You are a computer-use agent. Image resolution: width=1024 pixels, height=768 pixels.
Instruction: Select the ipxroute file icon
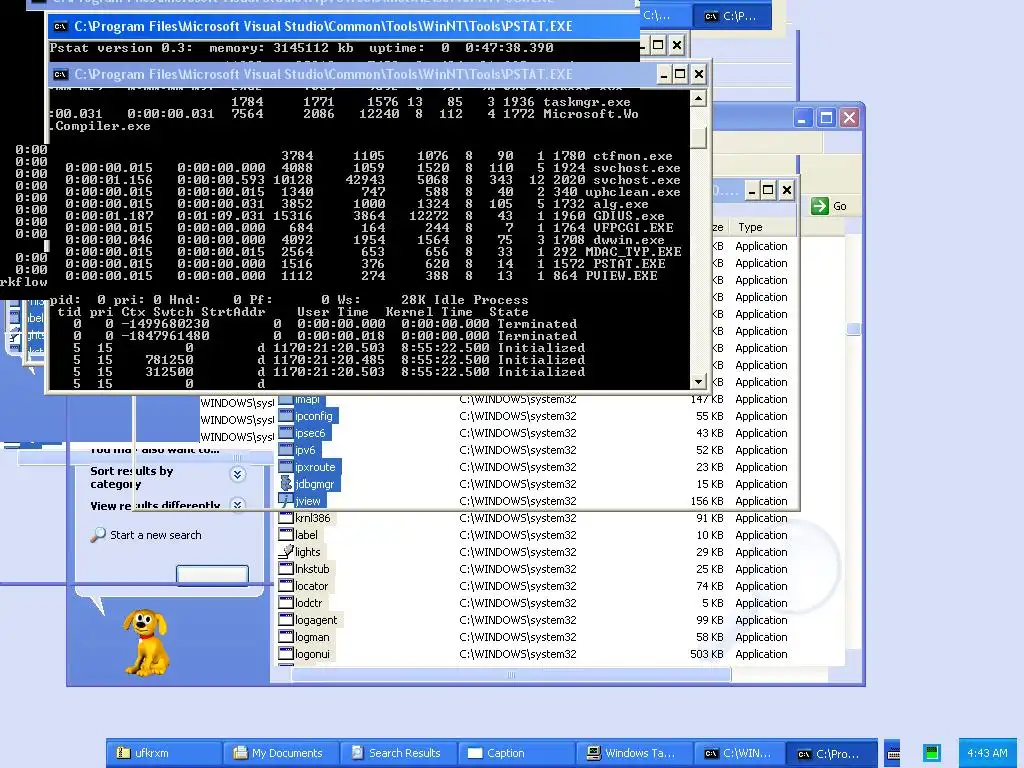point(285,467)
